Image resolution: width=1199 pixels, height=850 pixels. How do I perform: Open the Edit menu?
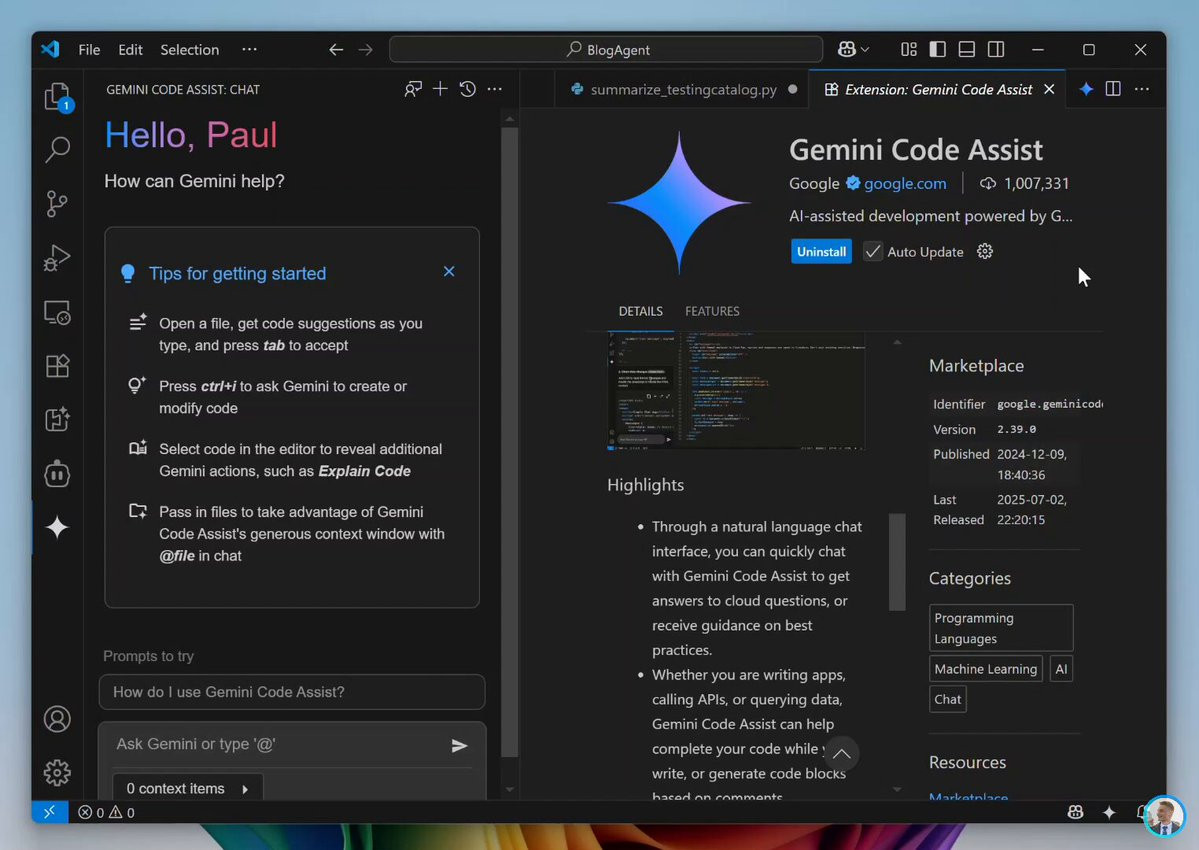(130, 50)
